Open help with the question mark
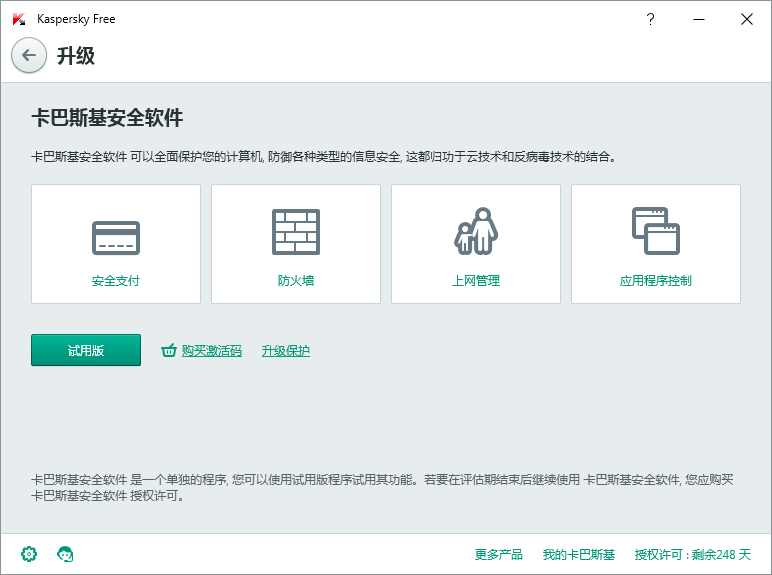 pyautogui.click(x=650, y=19)
